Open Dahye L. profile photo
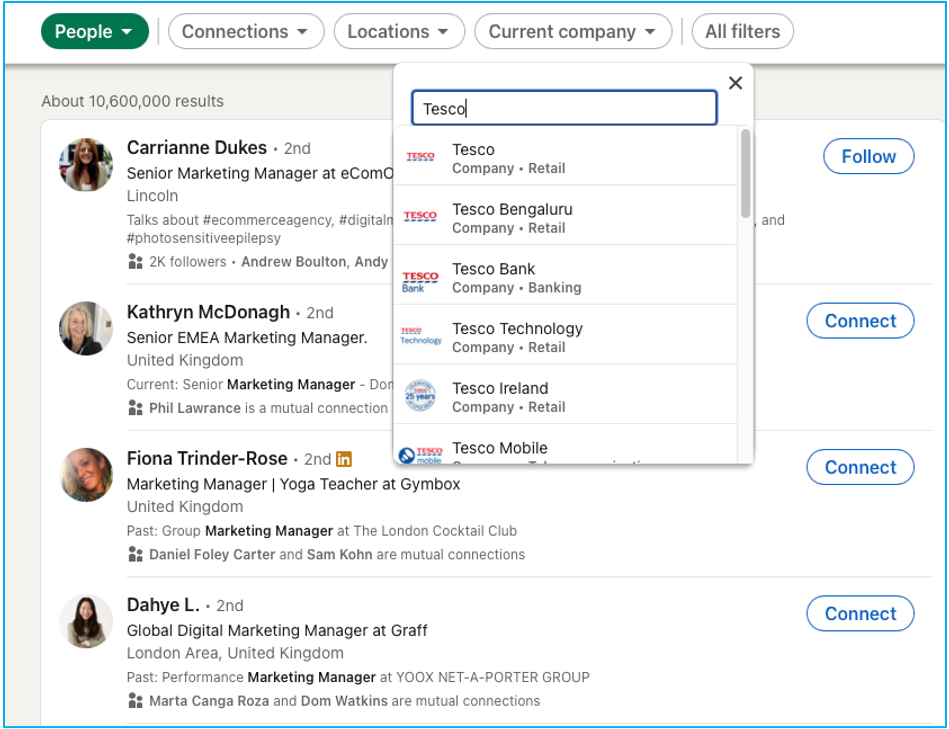Image resolution: width=949 pixels, height=729 pixels. (86, 621)
